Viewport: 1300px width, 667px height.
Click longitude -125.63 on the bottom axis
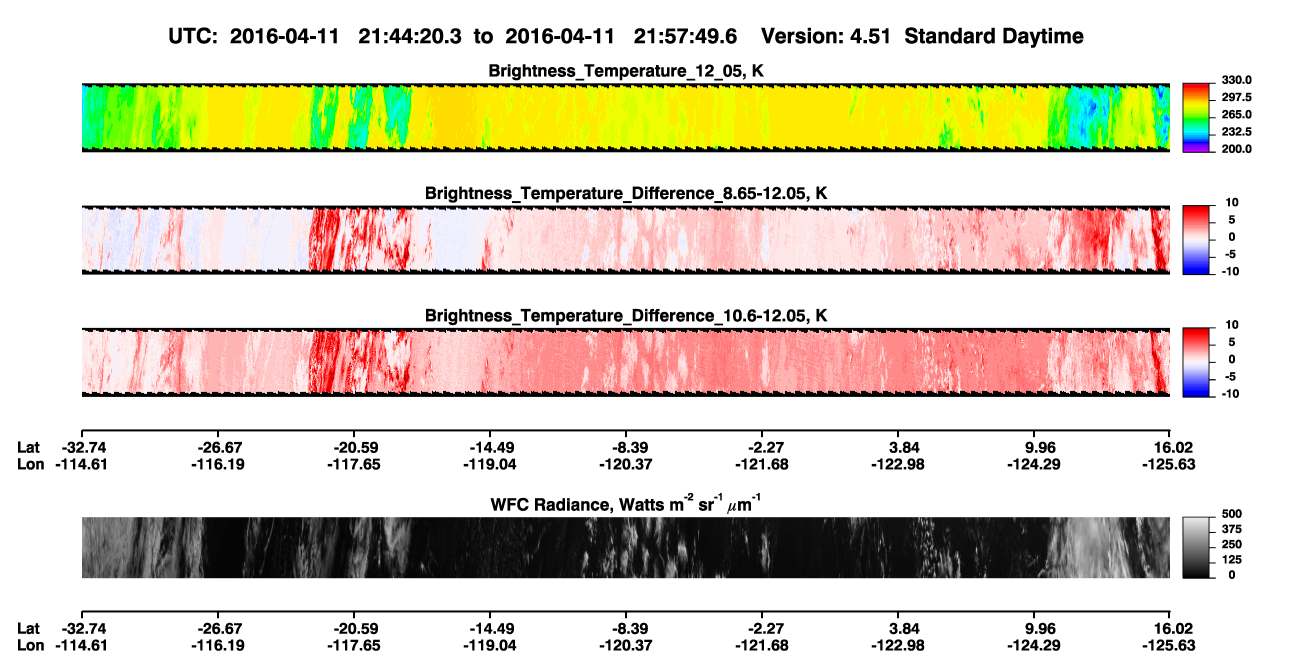pos(1170,645)
